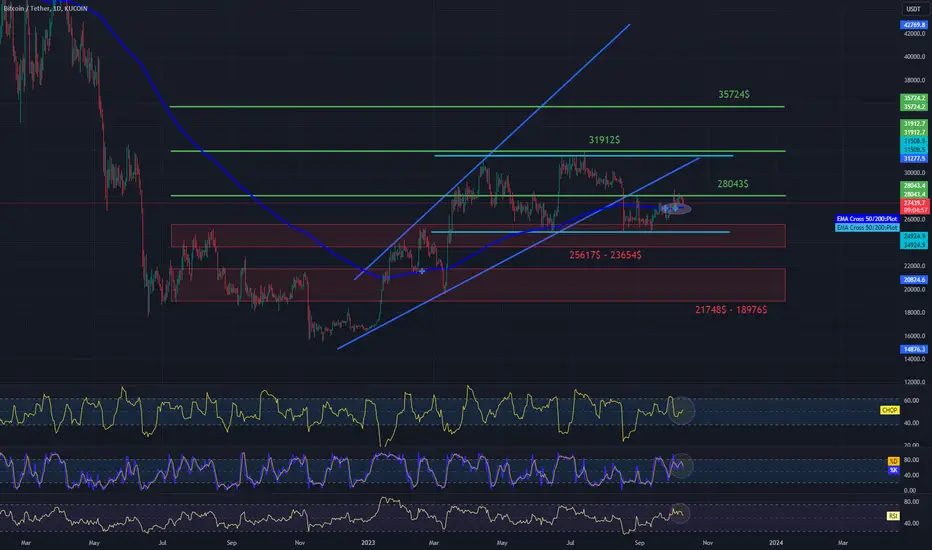Click the yellow CHOP indicator label
Viewport: 932px width, 550px height.
pos(889,410)
